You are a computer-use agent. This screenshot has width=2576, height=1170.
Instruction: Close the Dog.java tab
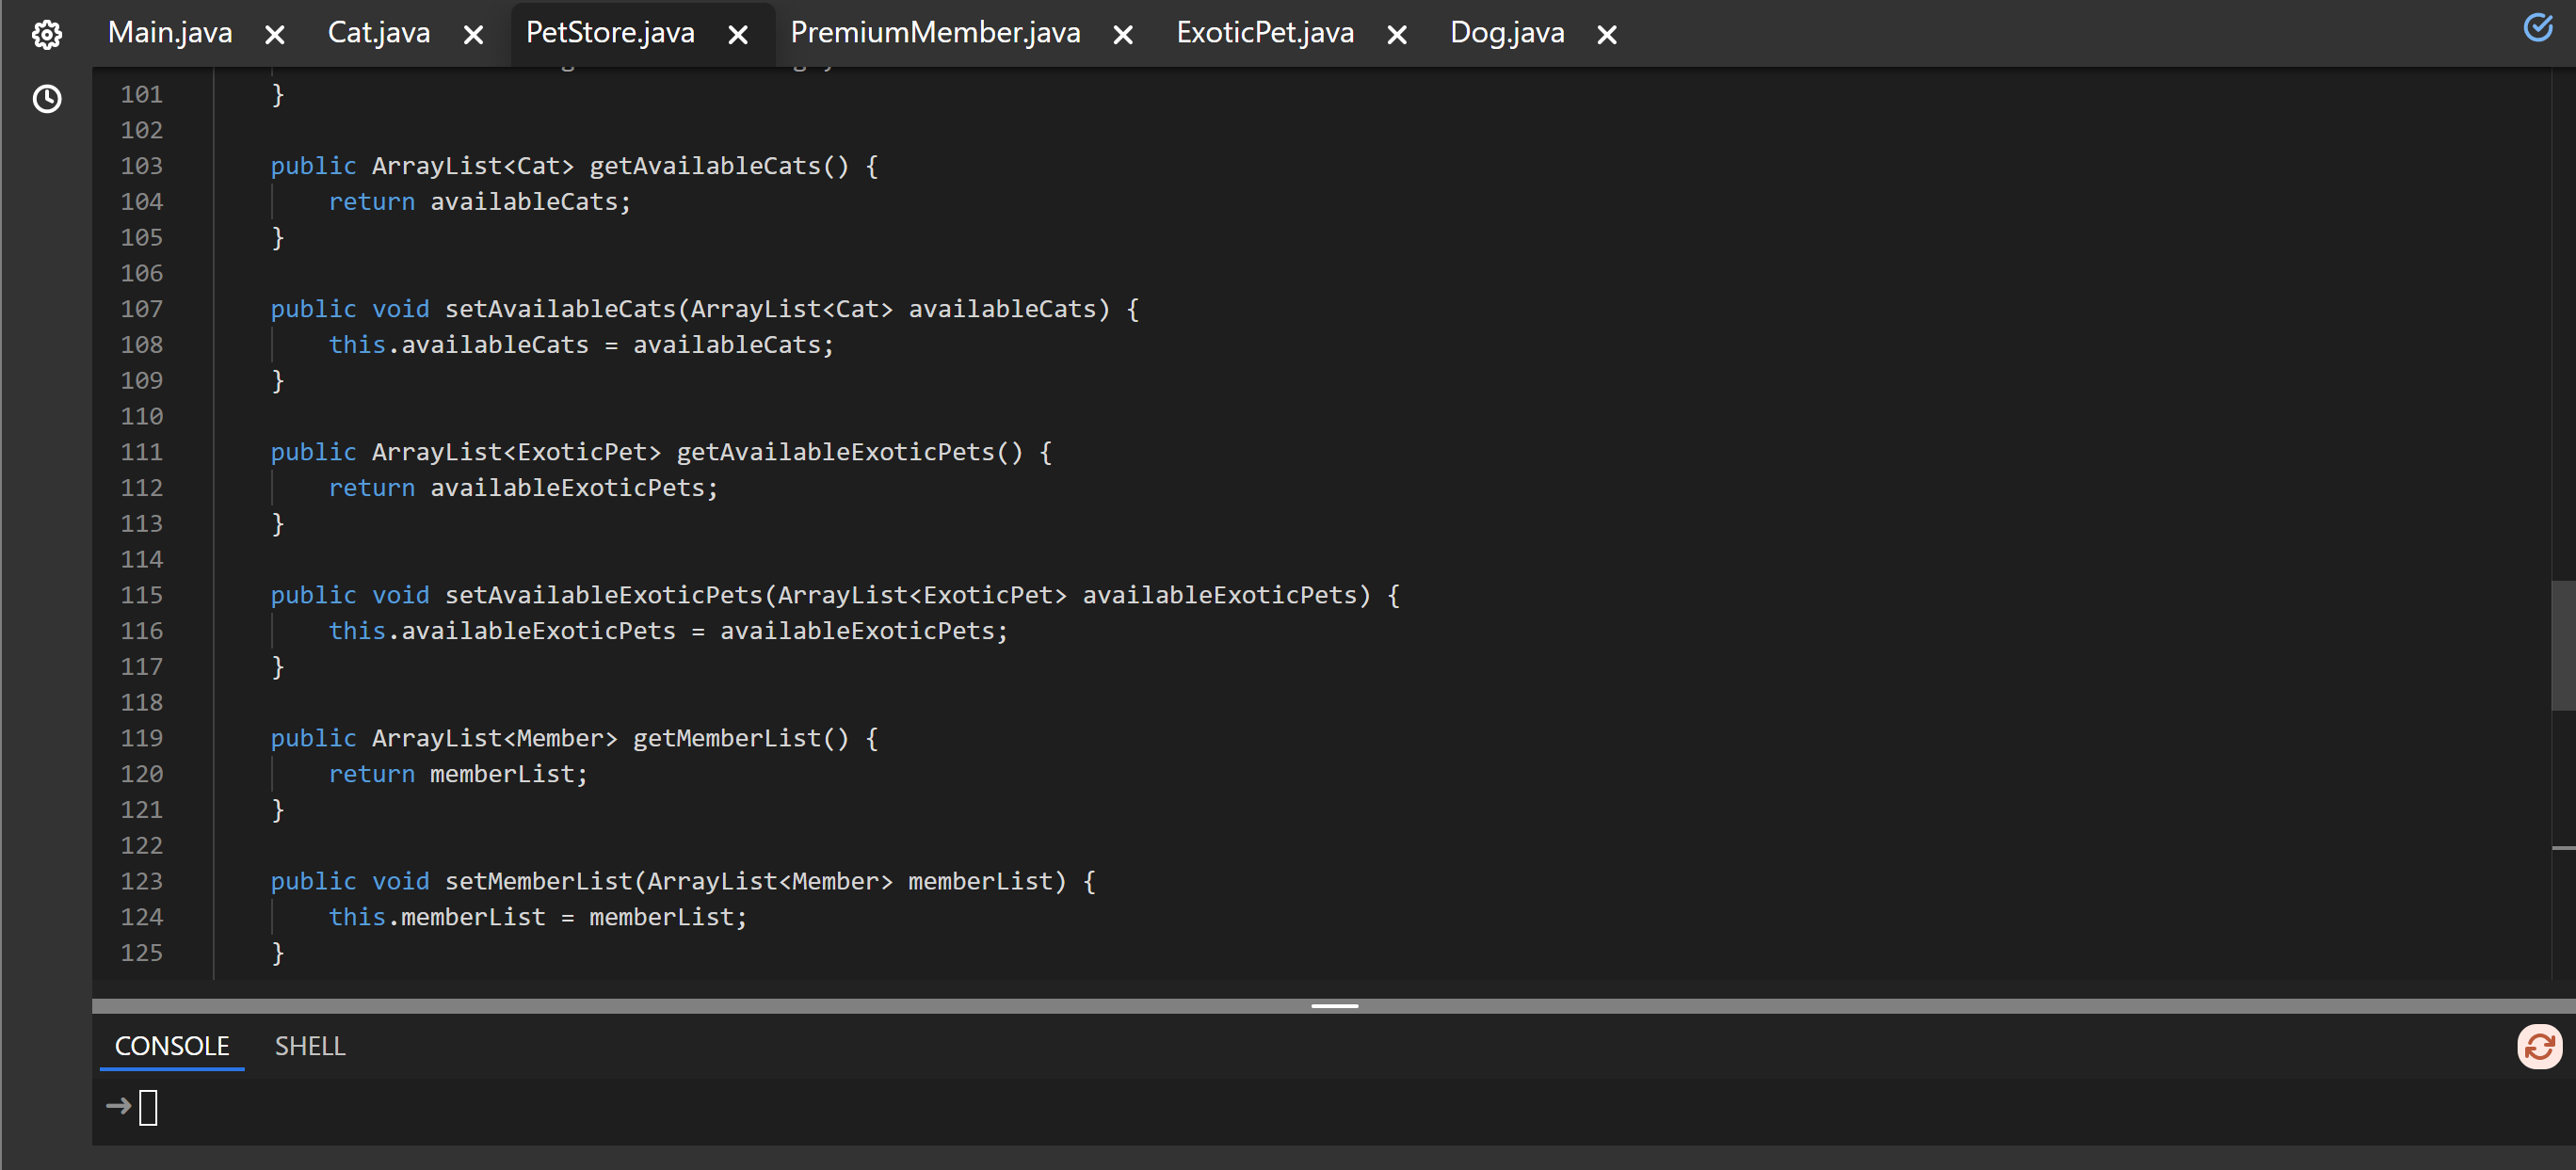click(x=1607, y=35)
